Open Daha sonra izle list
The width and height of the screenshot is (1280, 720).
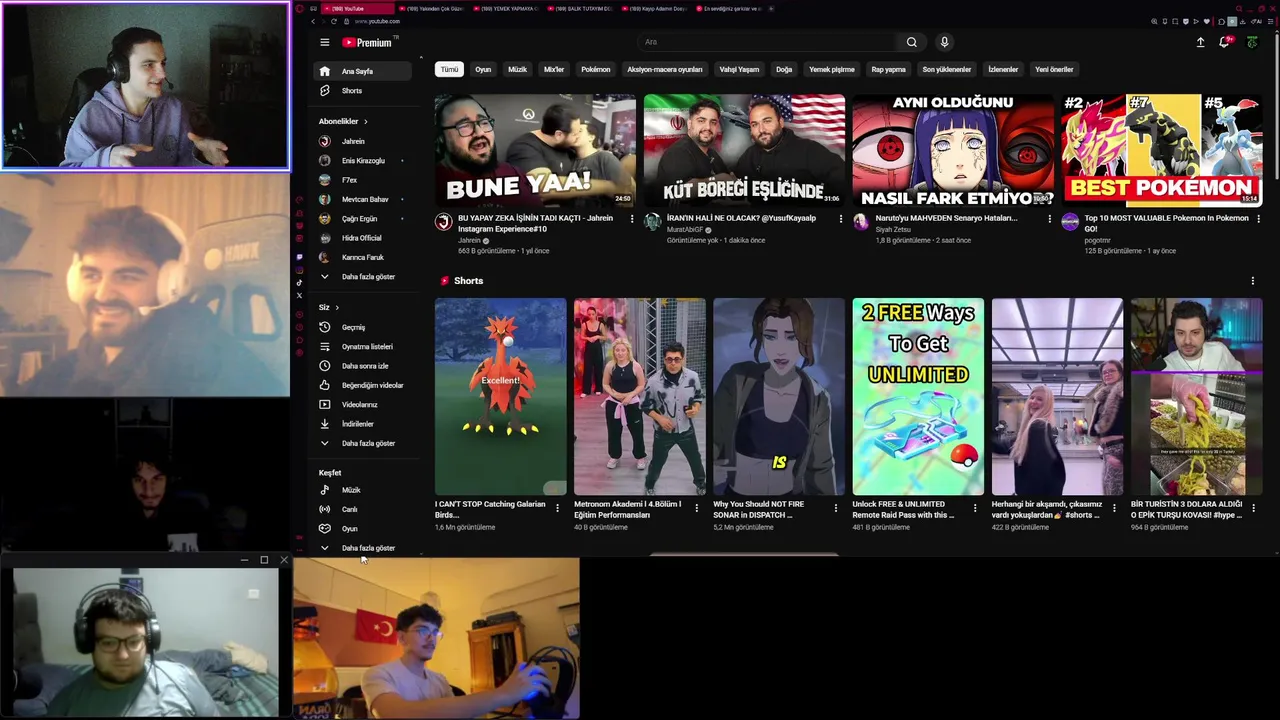click(363, 366)
